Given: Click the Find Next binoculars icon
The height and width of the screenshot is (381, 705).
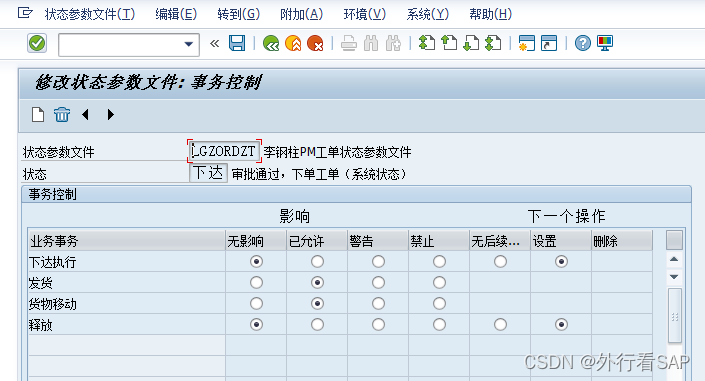Looking at the screenshot, I should (x=393, y=44).
